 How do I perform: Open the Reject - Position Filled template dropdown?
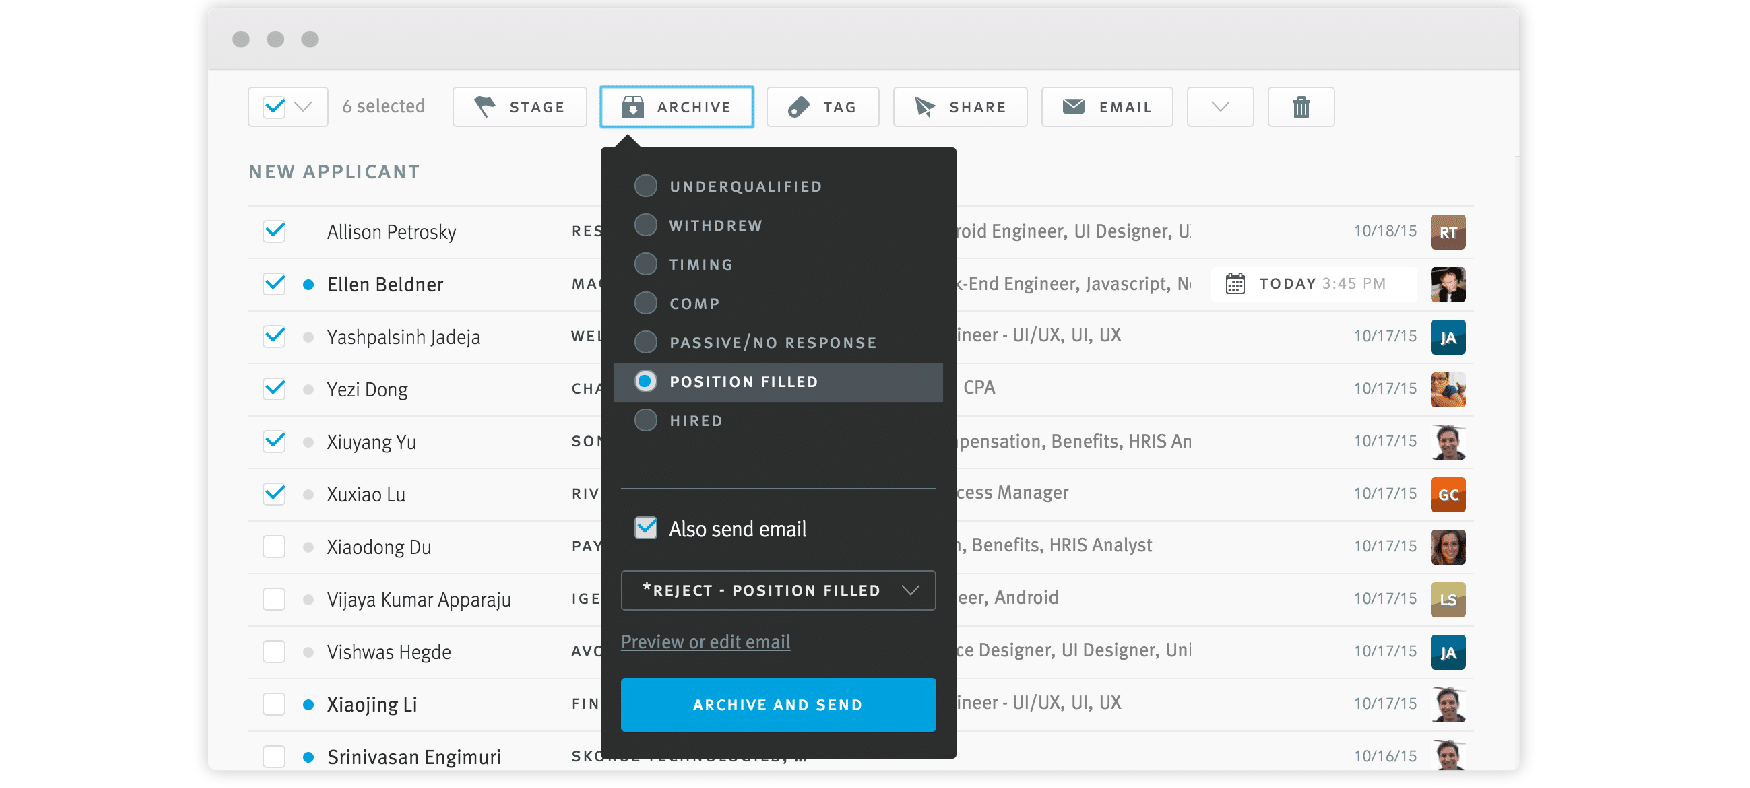click(x=778, y=590)
